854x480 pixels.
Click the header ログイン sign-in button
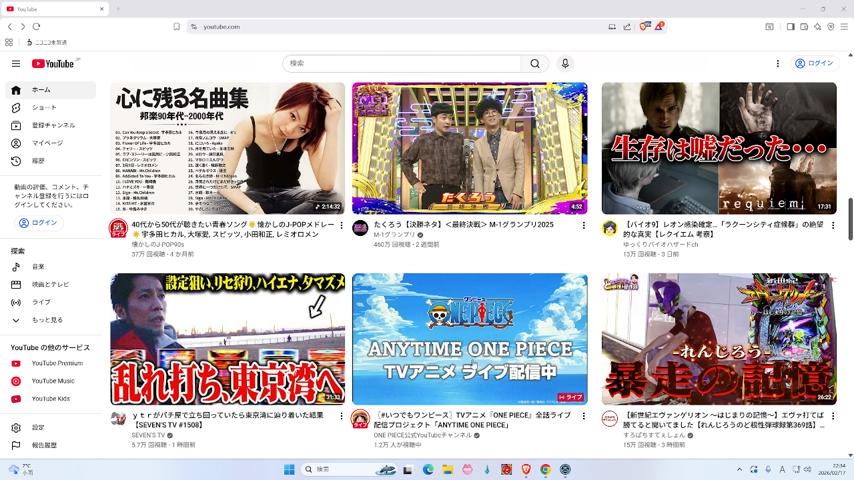[815, 64]
